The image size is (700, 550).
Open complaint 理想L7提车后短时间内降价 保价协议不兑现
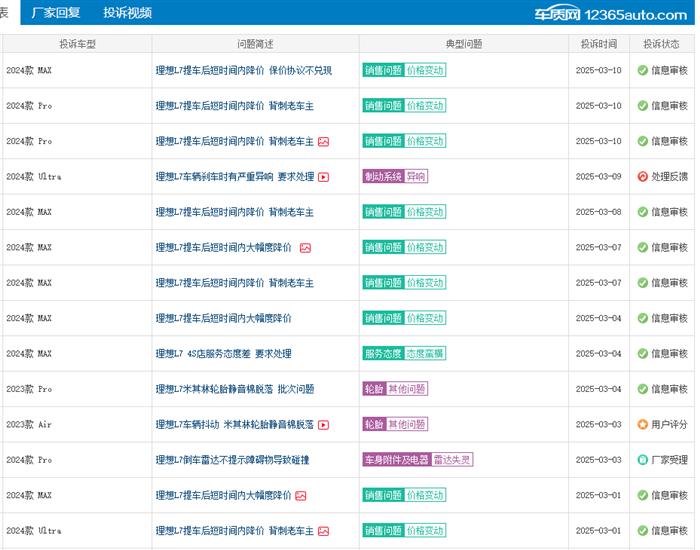(x=244, y=71)
